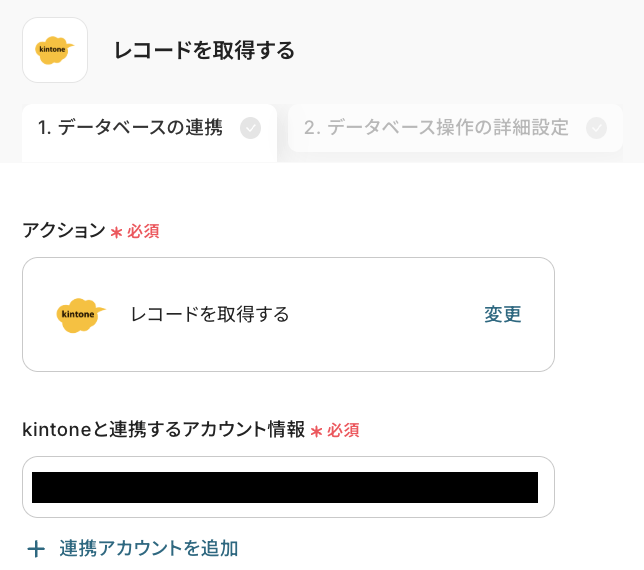Select the レコードを取得する text in the action card

click(210, 315)
